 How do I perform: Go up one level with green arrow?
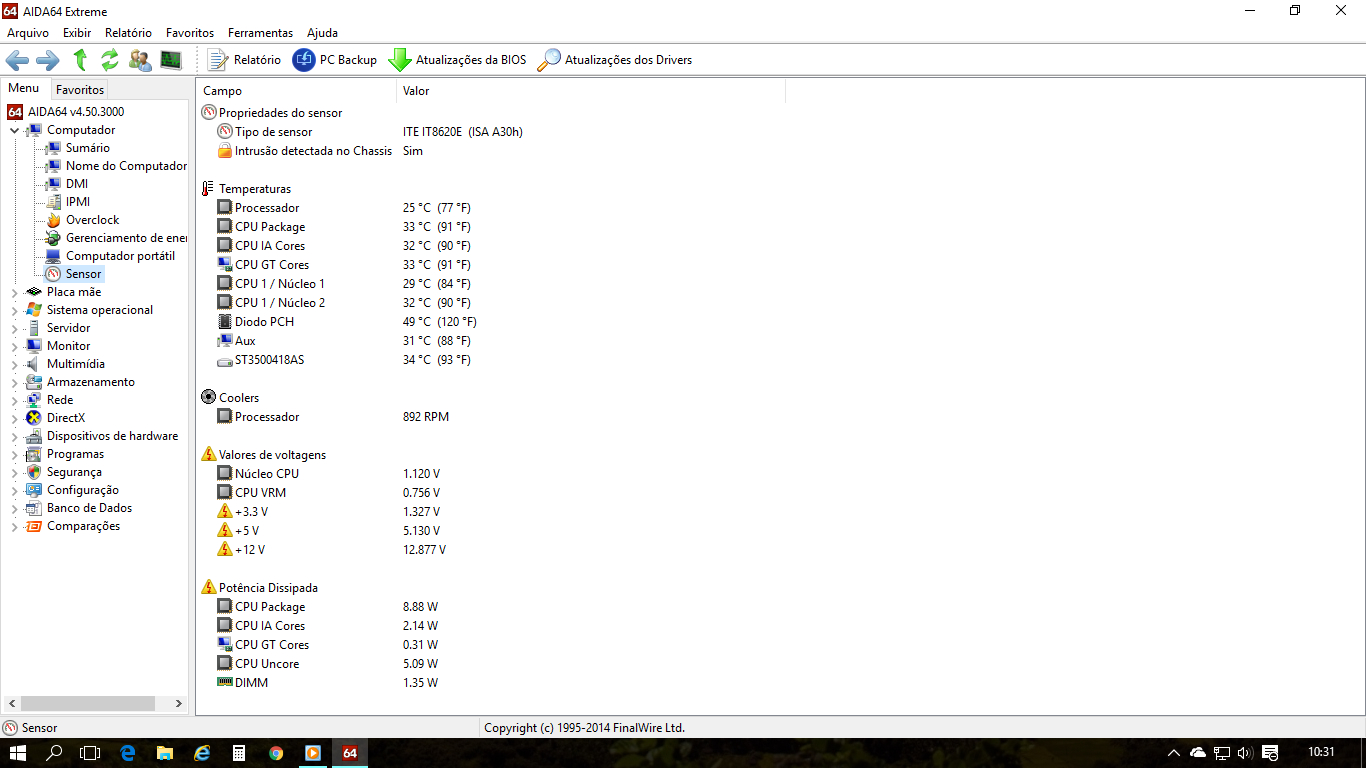point(80,60)
